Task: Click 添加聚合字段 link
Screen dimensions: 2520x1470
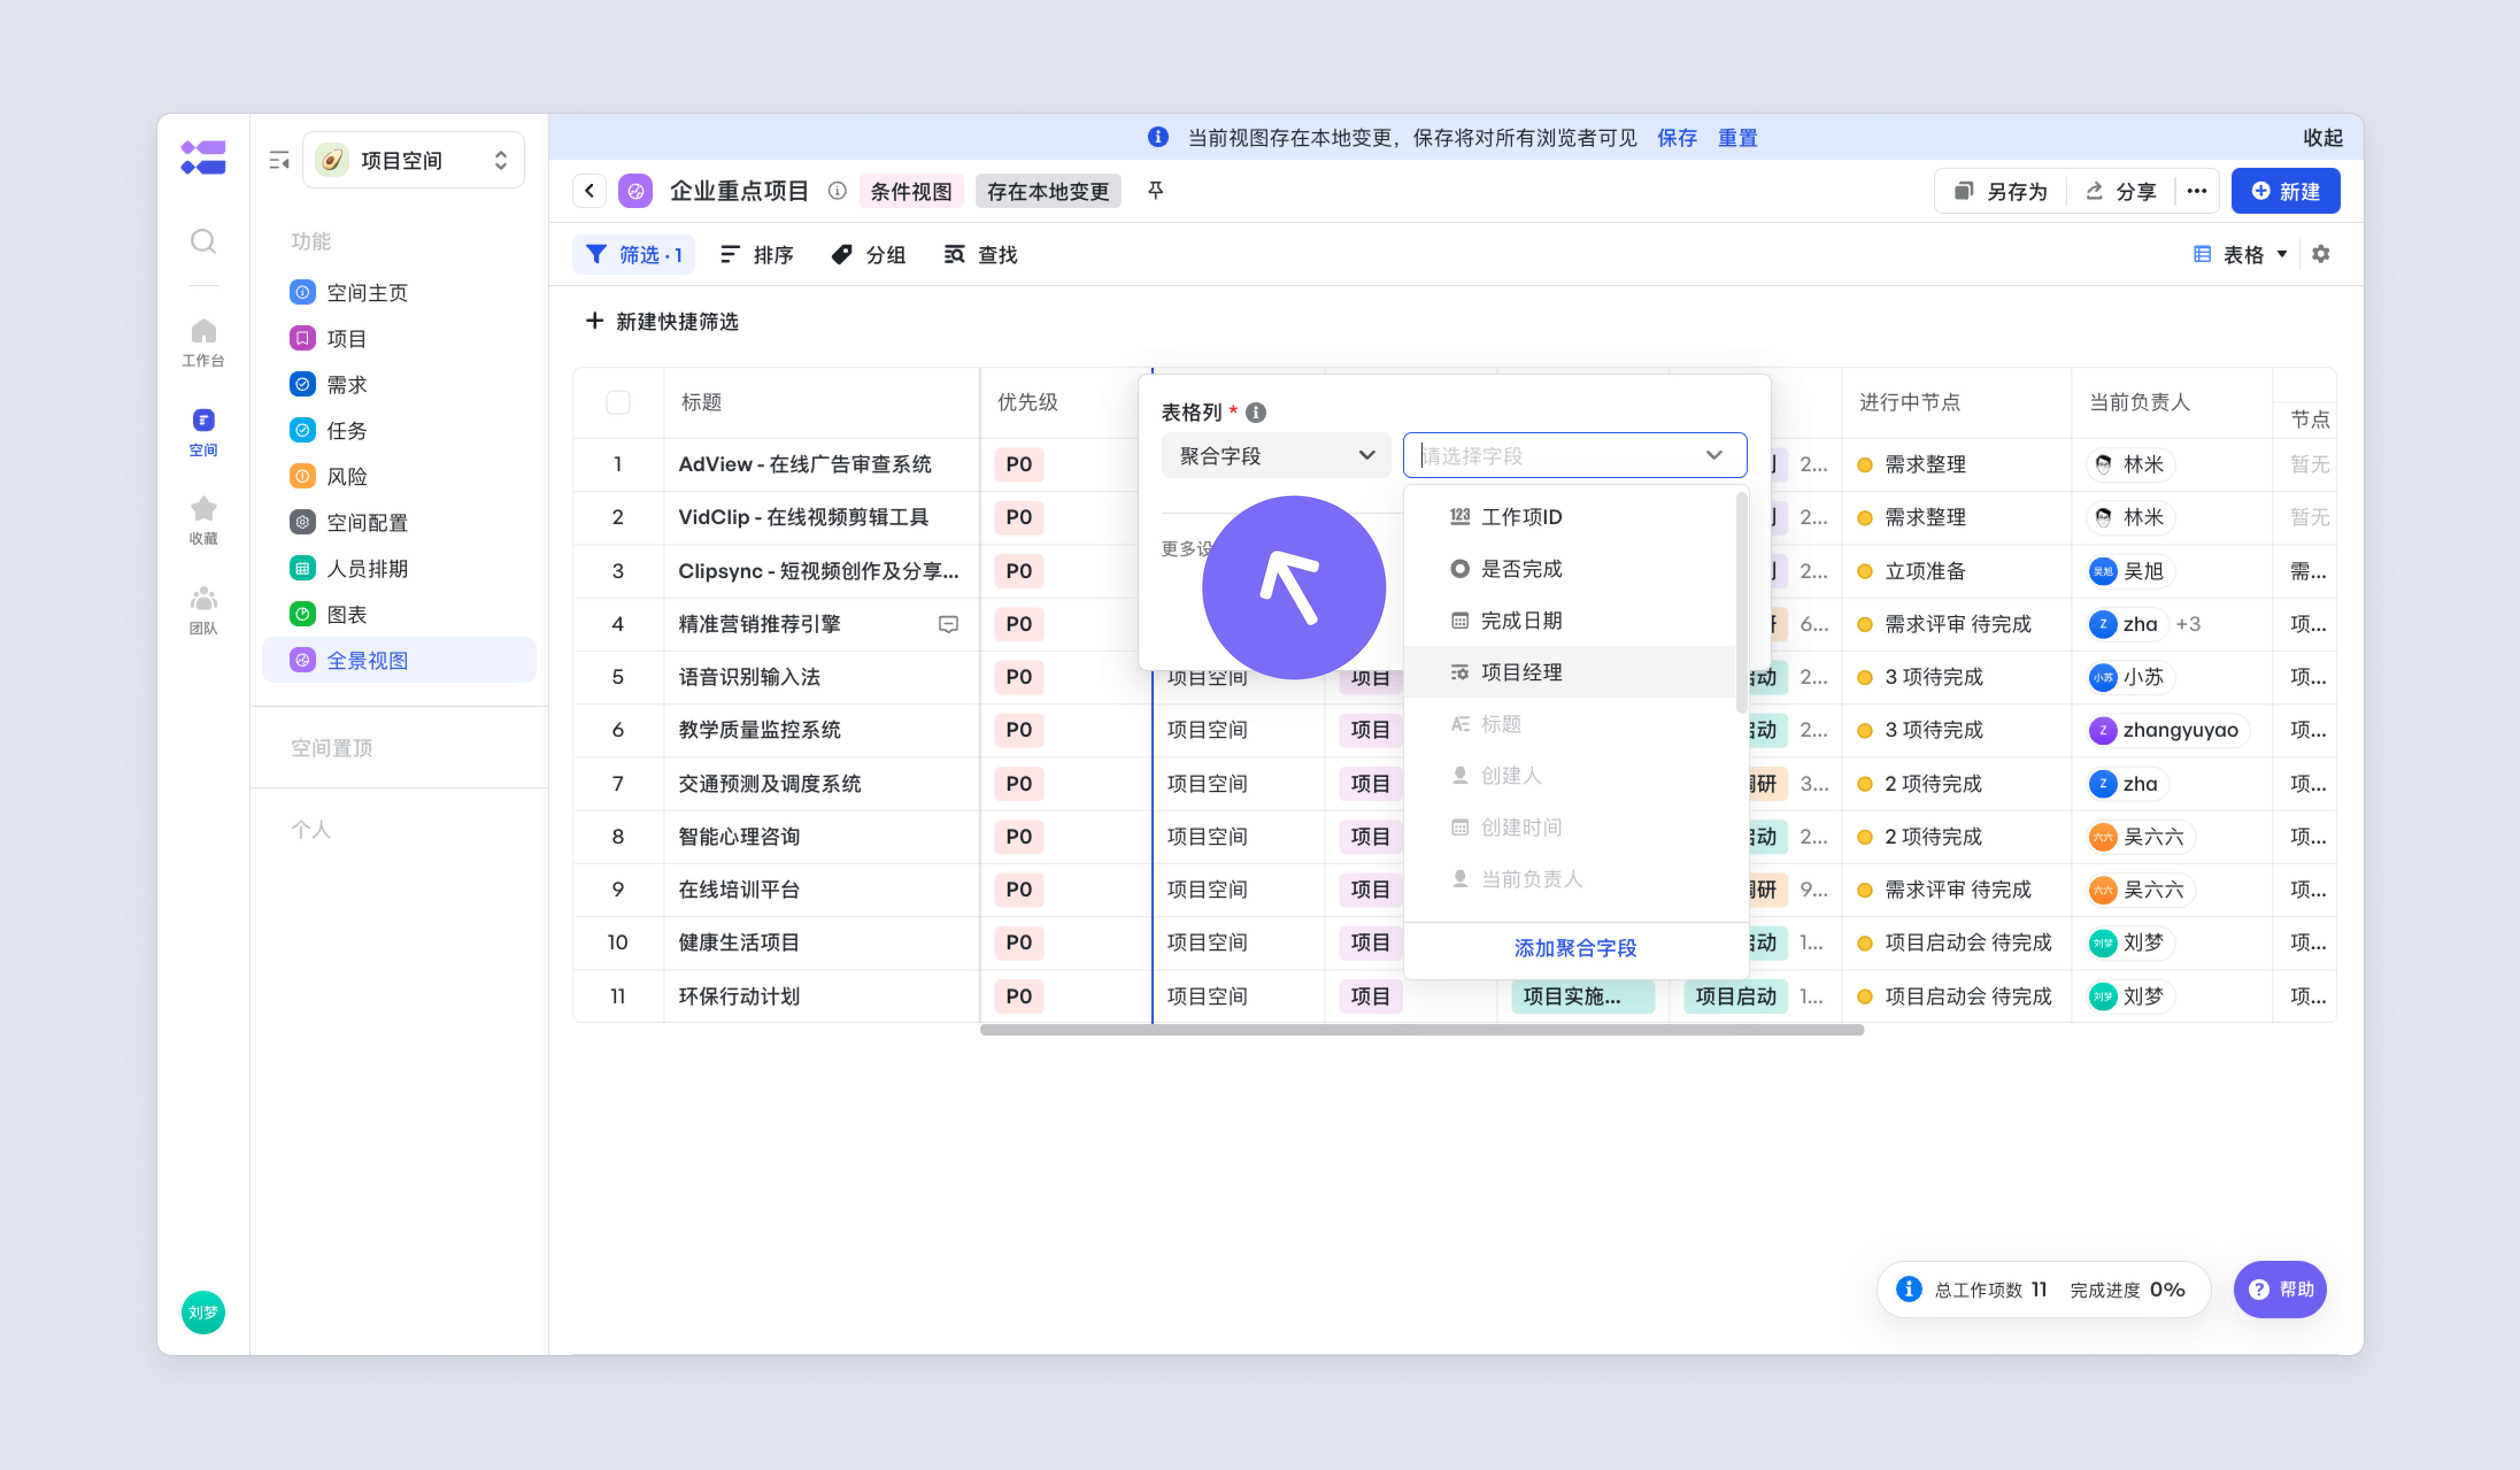Action: 1575,947
